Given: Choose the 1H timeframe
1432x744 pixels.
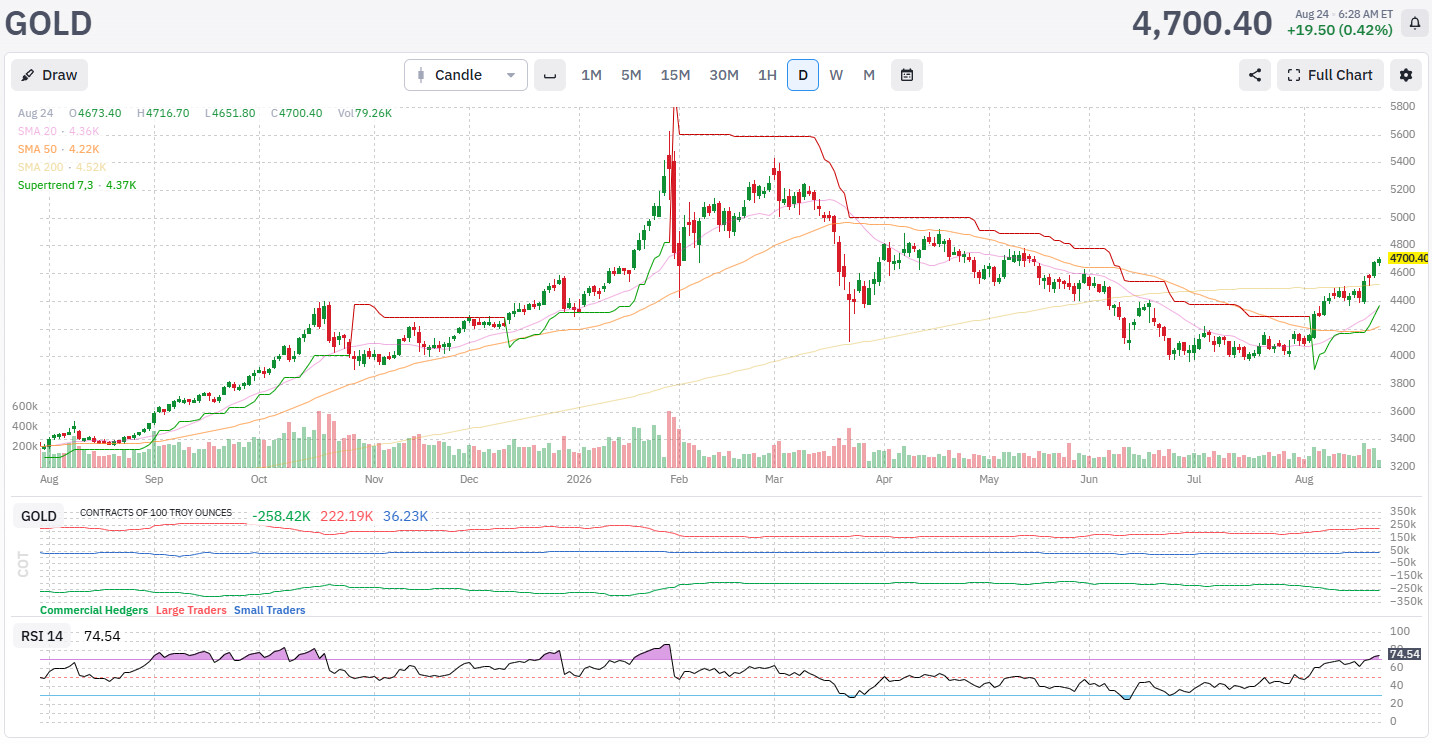Looking at the screenshot, I should 767,75.
